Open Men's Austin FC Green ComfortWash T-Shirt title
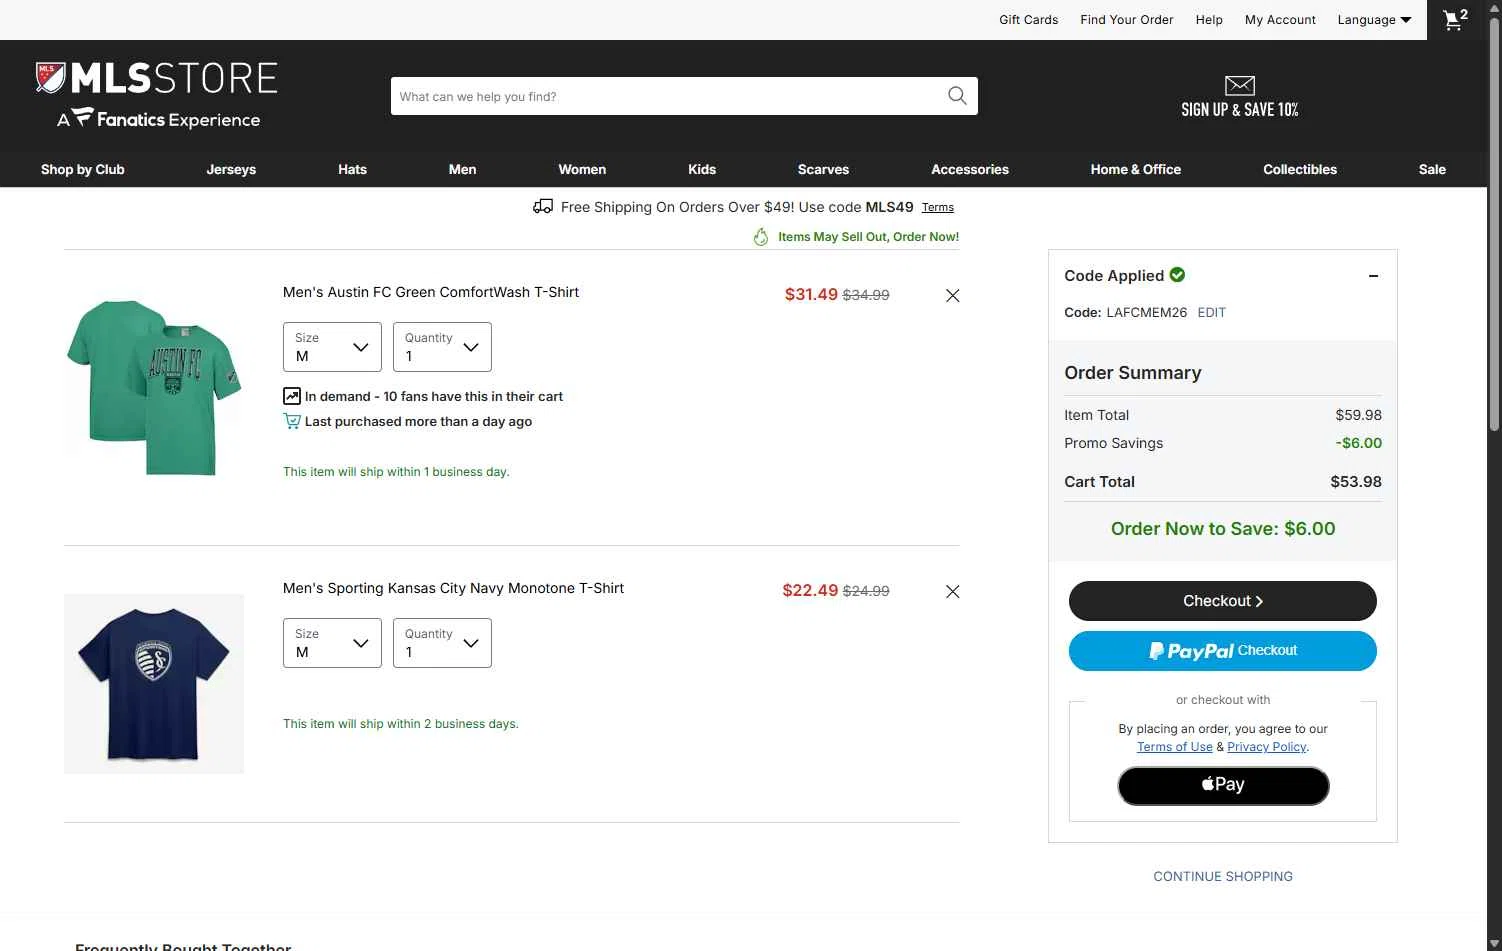 [x=431, y=292]
